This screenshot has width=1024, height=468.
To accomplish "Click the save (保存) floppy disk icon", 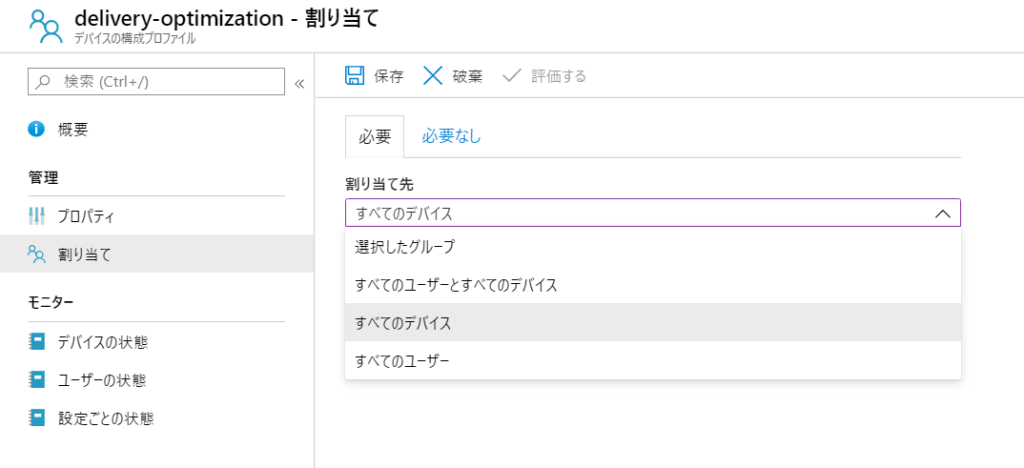I will point(355,76).
